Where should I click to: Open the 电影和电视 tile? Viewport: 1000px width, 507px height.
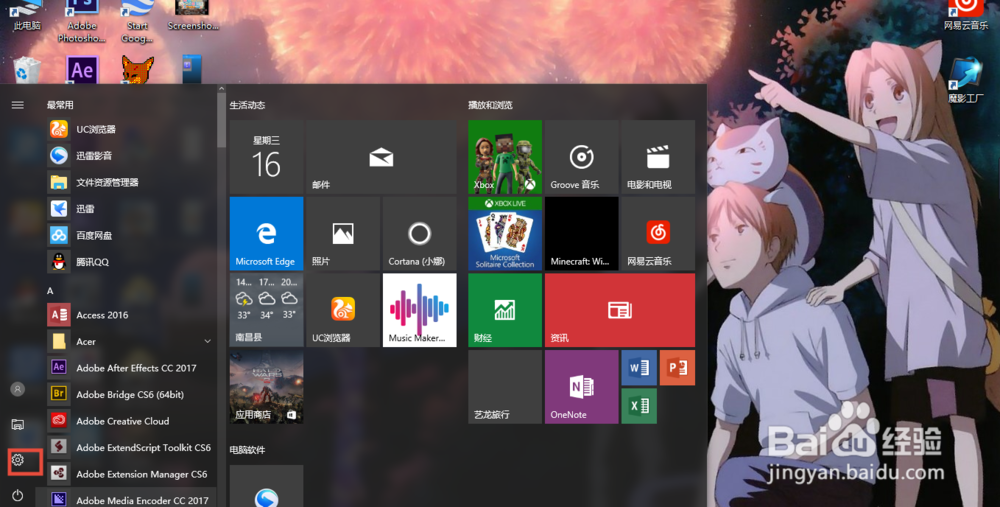coord(658,157)
